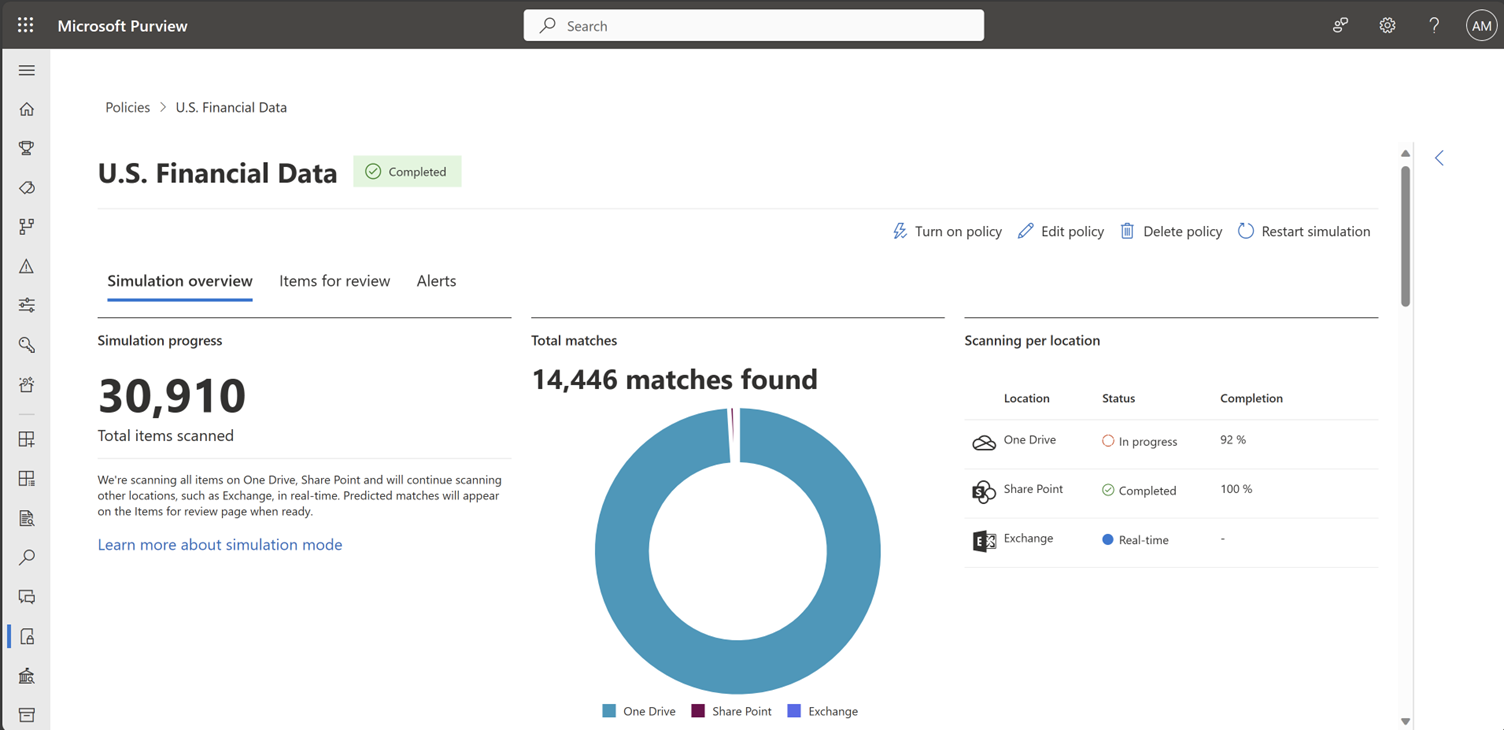Viewport: 1504px width, 730px height.
Task: Toggle One Drive legend swatch
Action: [x=609, y=711]
